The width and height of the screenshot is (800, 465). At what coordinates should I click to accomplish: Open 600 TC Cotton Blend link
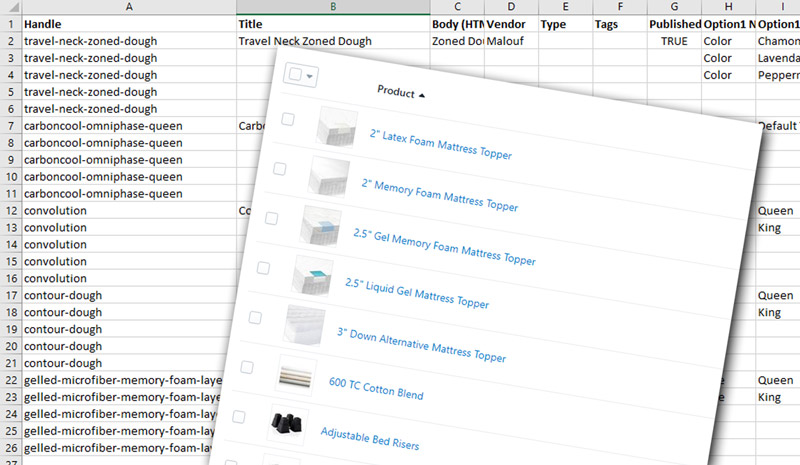pos(376,388)
